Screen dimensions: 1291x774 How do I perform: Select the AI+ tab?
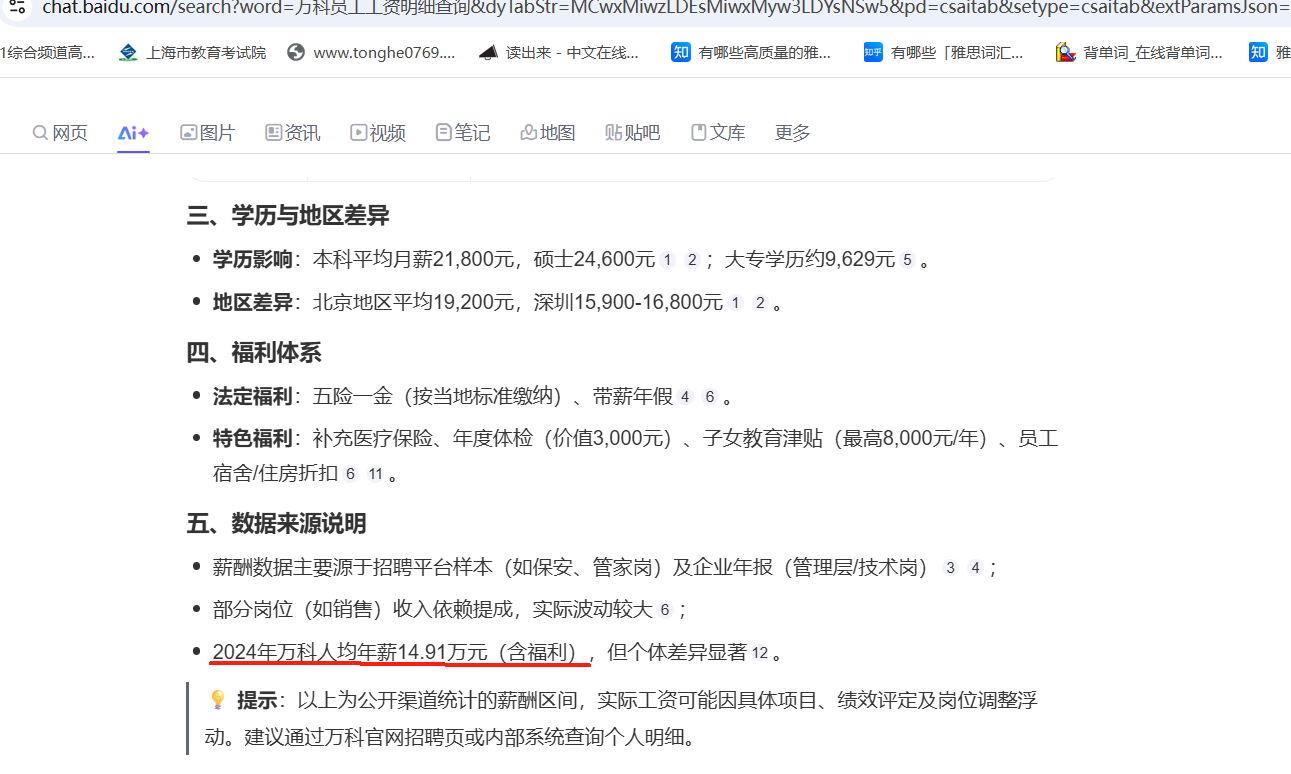[133, 133]
